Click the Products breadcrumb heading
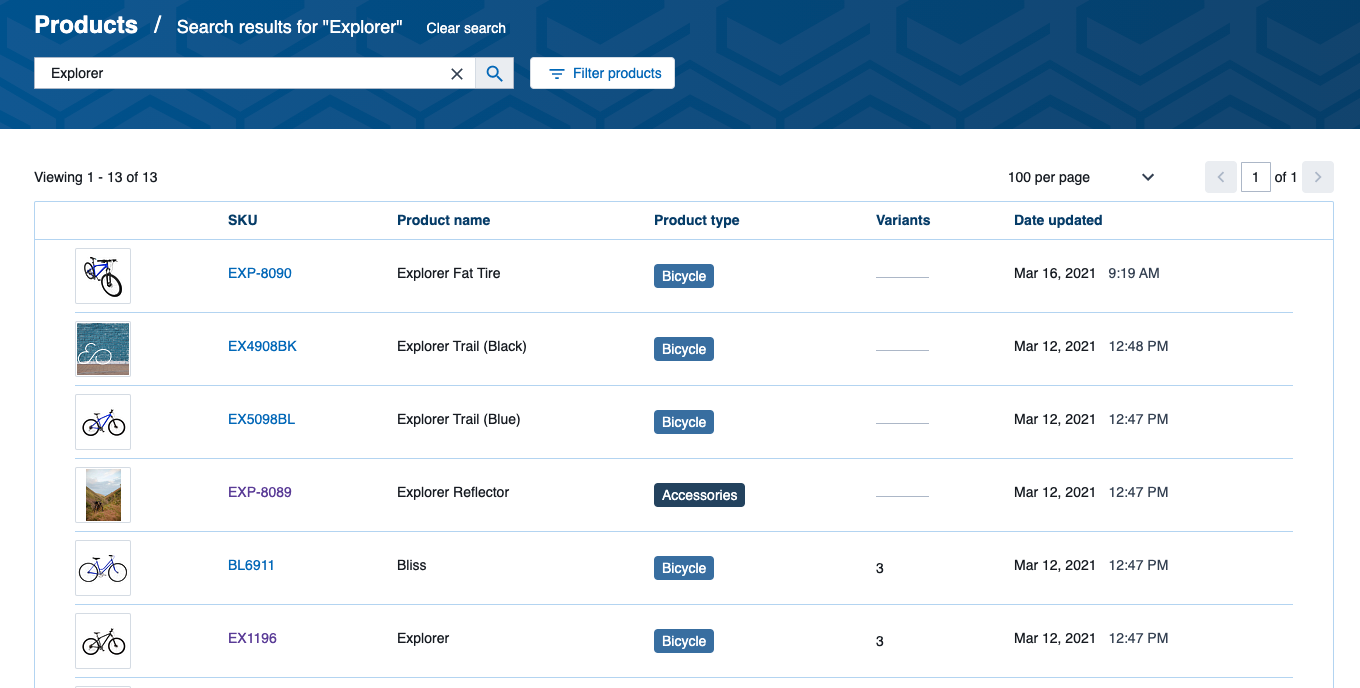The width and height of the screenshot is (1360, 688). point(86,25)
